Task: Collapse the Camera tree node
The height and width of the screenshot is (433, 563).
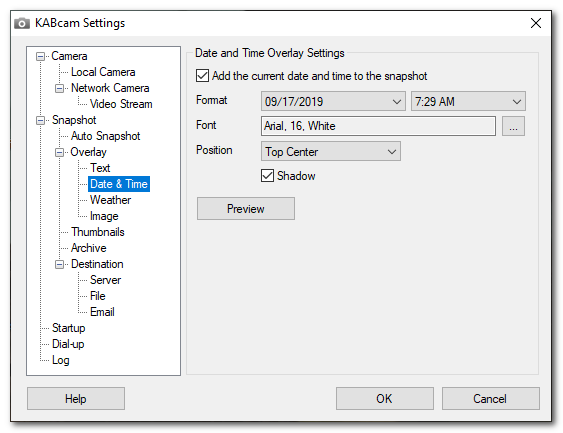Action: coord(41,56)
